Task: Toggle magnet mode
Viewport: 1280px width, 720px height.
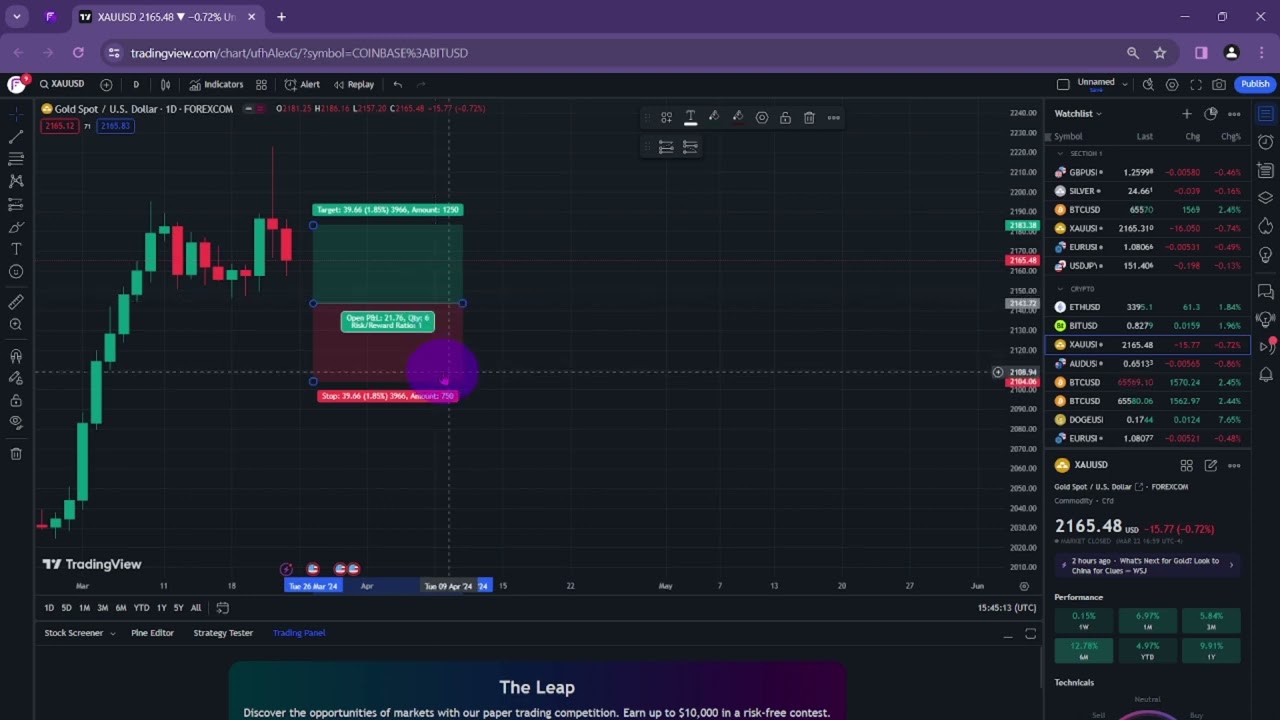Action: [16, 356]
